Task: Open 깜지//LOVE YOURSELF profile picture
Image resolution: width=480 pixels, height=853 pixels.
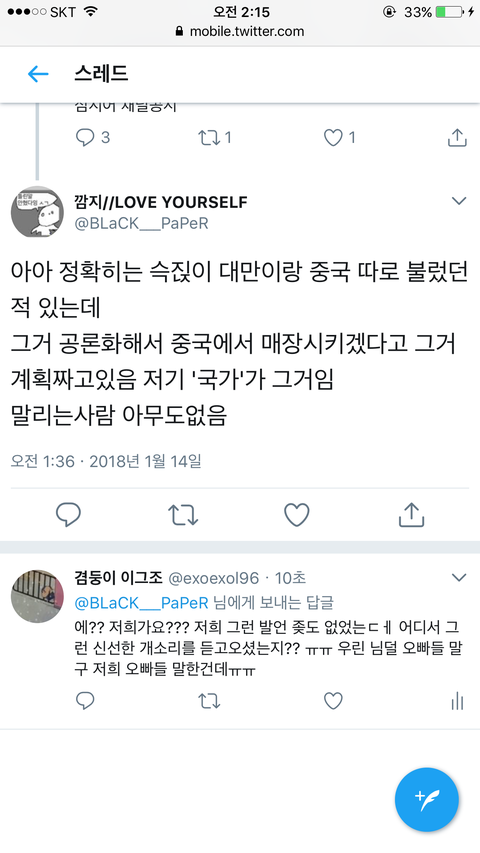Action: (37, 211)
